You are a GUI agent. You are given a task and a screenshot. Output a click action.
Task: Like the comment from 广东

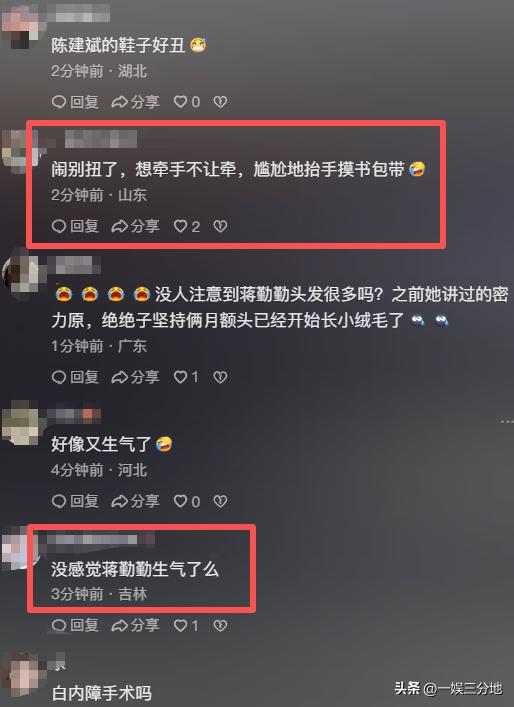pos(187,377)
